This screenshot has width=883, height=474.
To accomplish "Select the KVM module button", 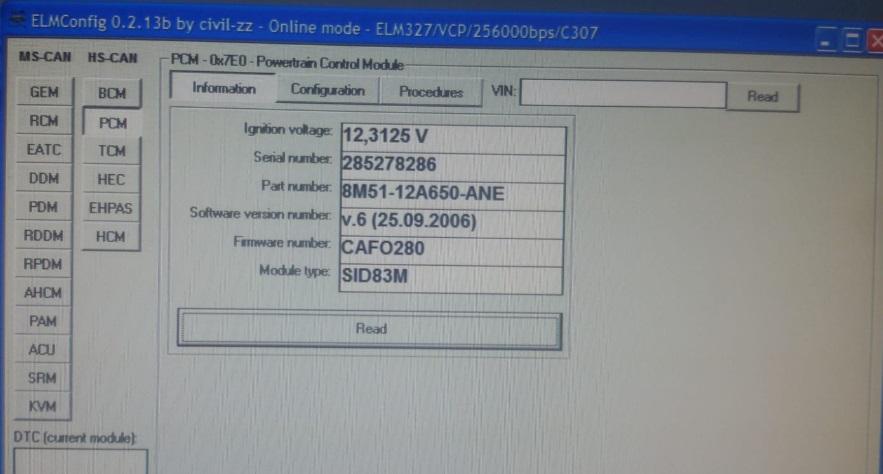I will 43,406.
